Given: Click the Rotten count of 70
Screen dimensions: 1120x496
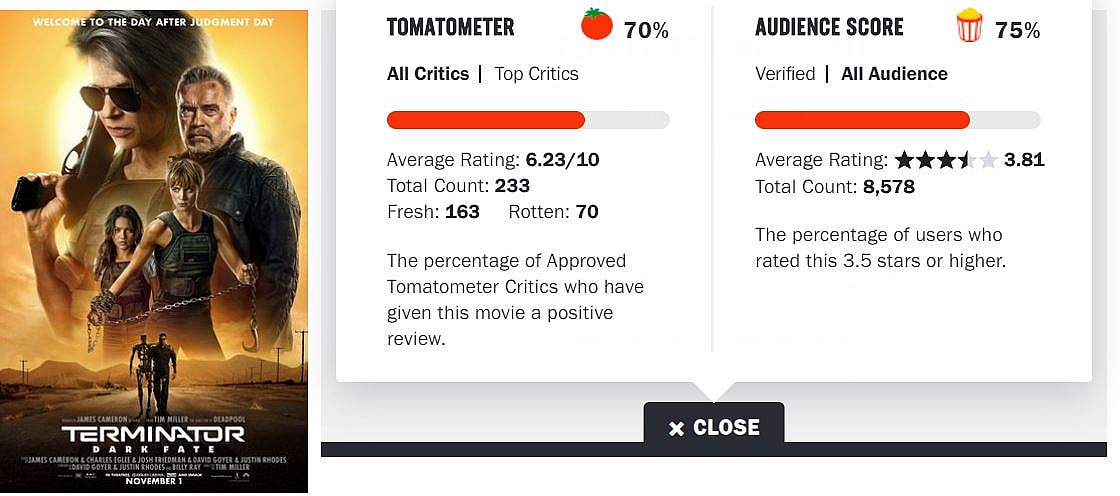Looking at the screenshot, I should [587, 212].
